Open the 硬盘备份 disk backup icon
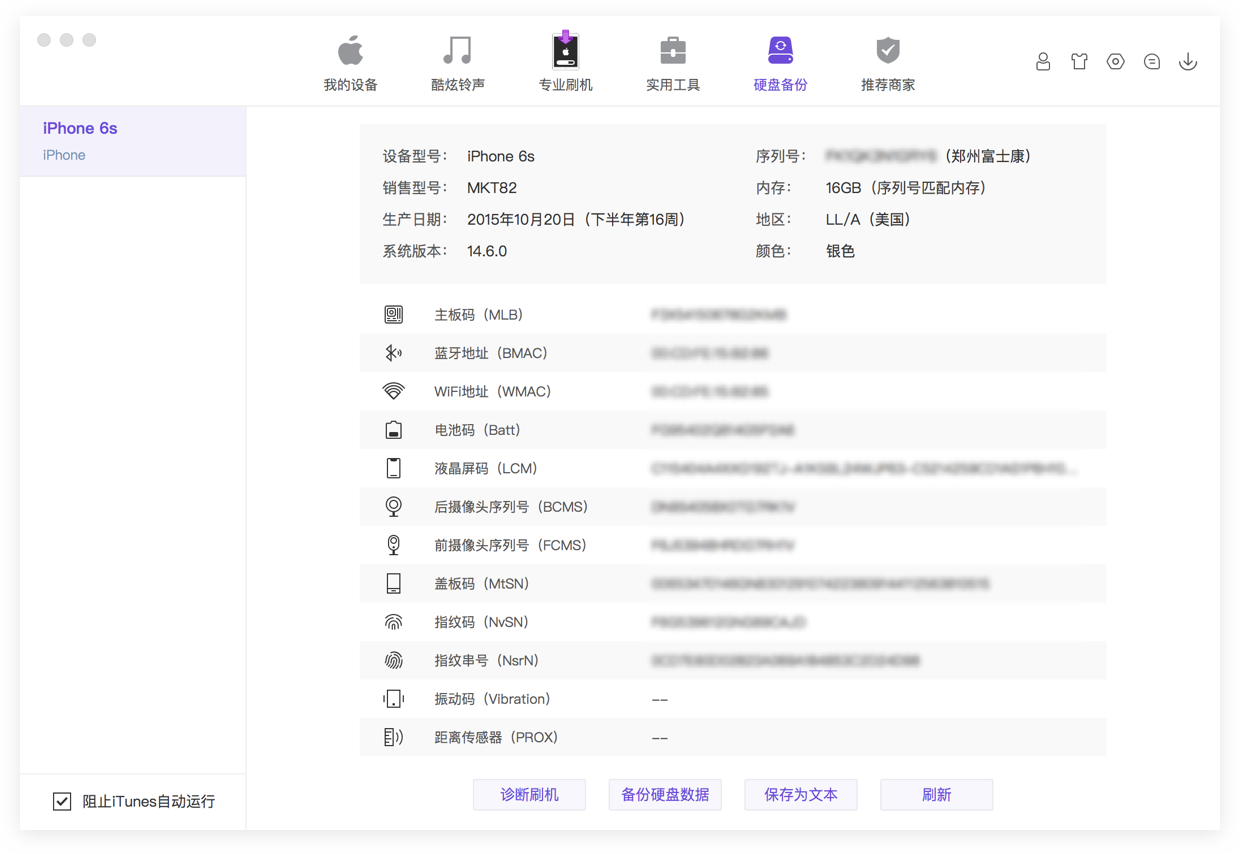This screenshot has width=1240, height=854. 780,49
